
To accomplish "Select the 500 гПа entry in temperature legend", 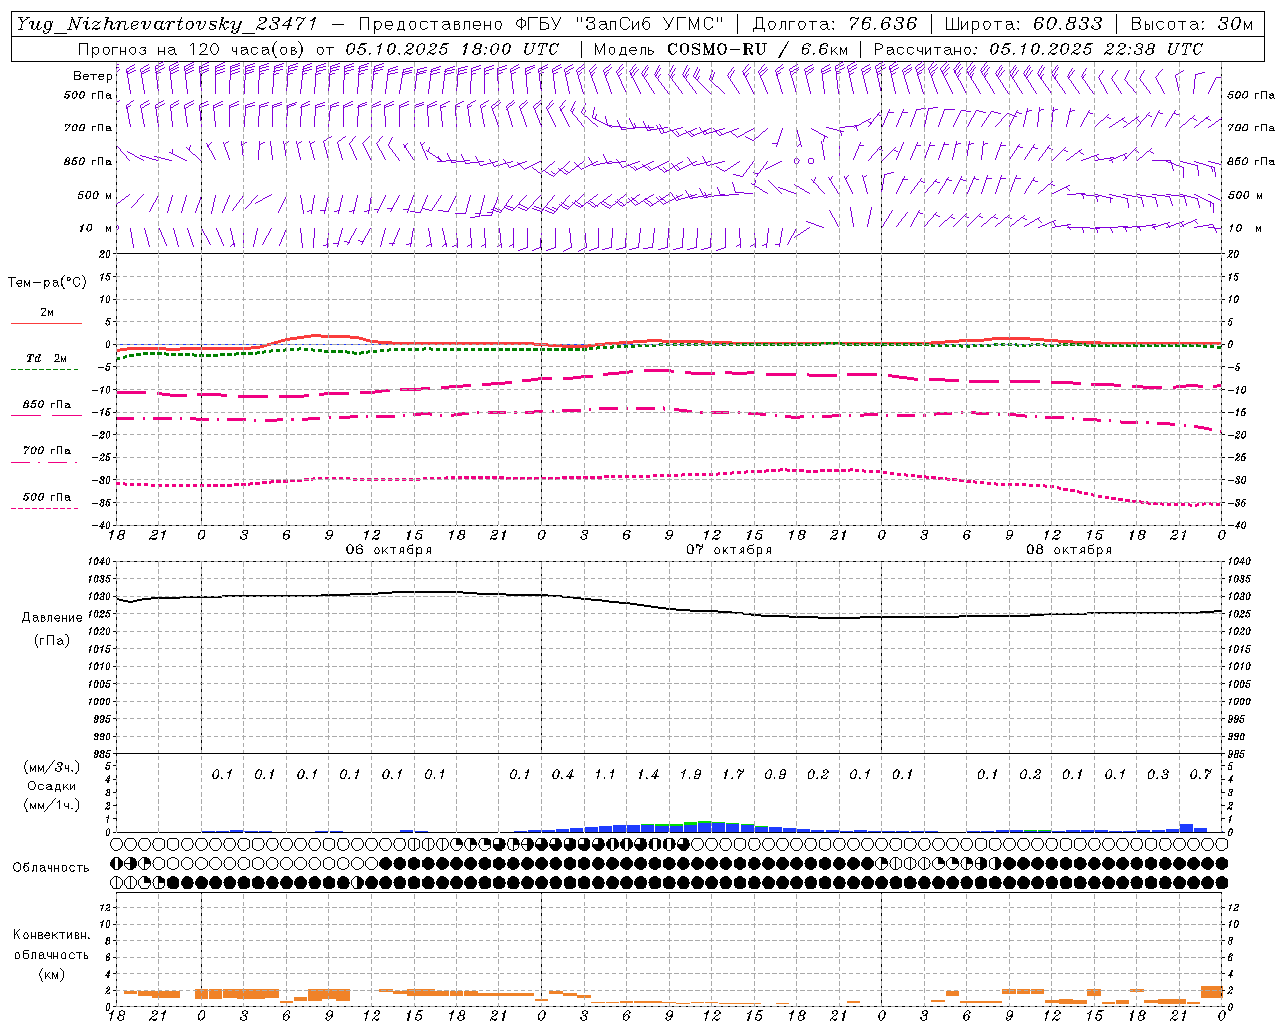I will (x=46, y=497).
